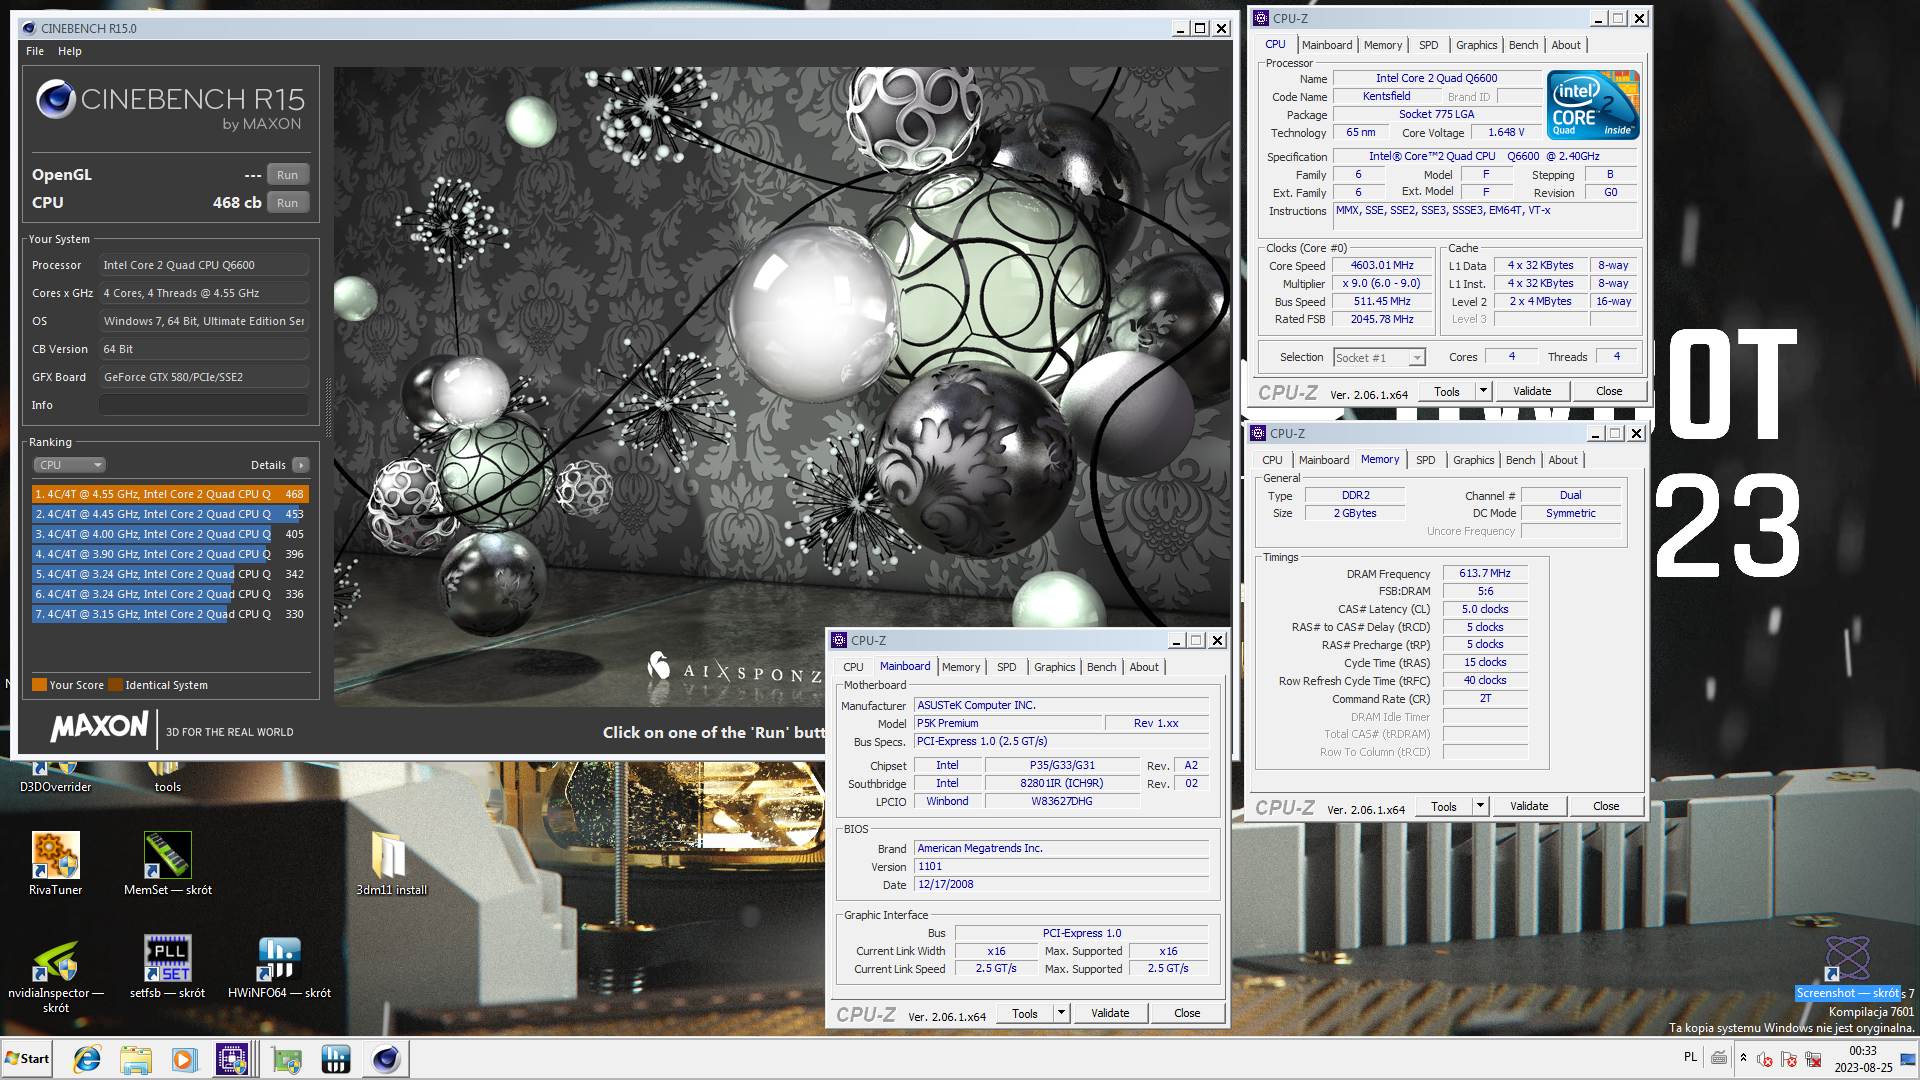Image resolution: width=1920 pixels, height=1080 pixels.
Task: Open Tools dropdown arrow in CPU-Z Mainboard window
Action: [1062, 1013]
